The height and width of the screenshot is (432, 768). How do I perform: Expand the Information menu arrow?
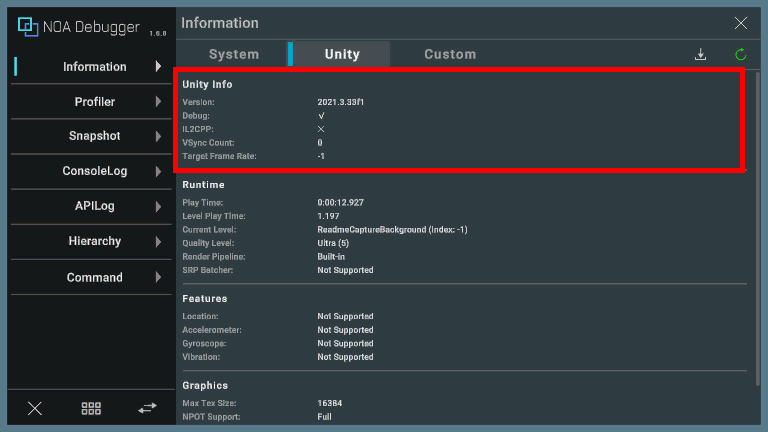pos(158,66)
